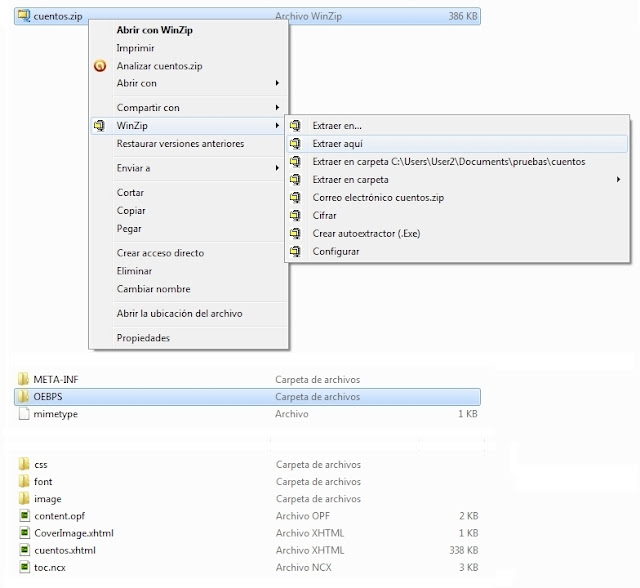Click the icon next to Extraer en...
Image resolution: width=640 pixels, height=588 pixels.
pos(295,126)
